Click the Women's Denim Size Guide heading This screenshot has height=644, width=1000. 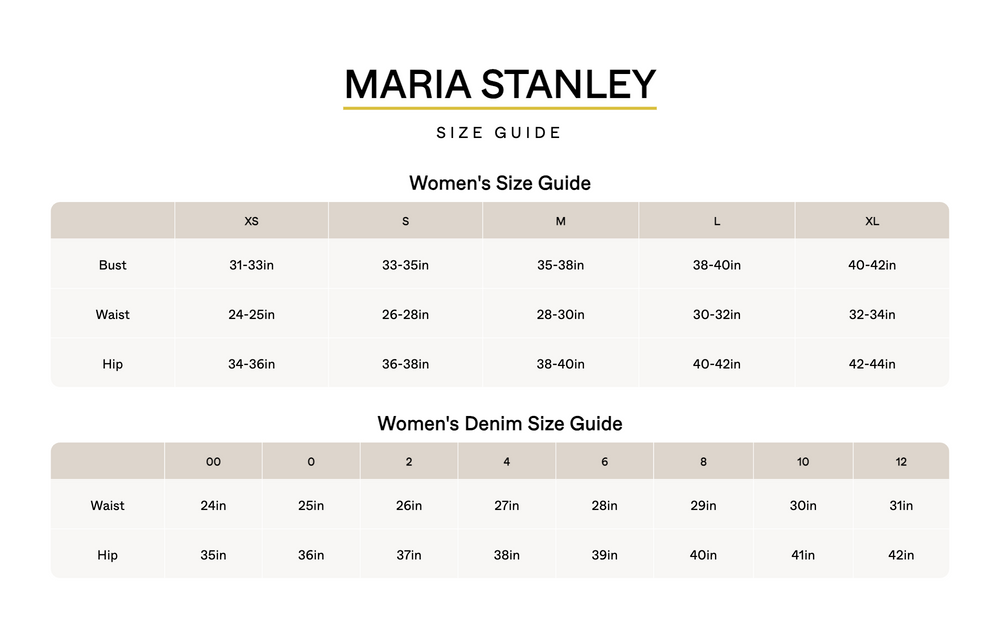500,423
